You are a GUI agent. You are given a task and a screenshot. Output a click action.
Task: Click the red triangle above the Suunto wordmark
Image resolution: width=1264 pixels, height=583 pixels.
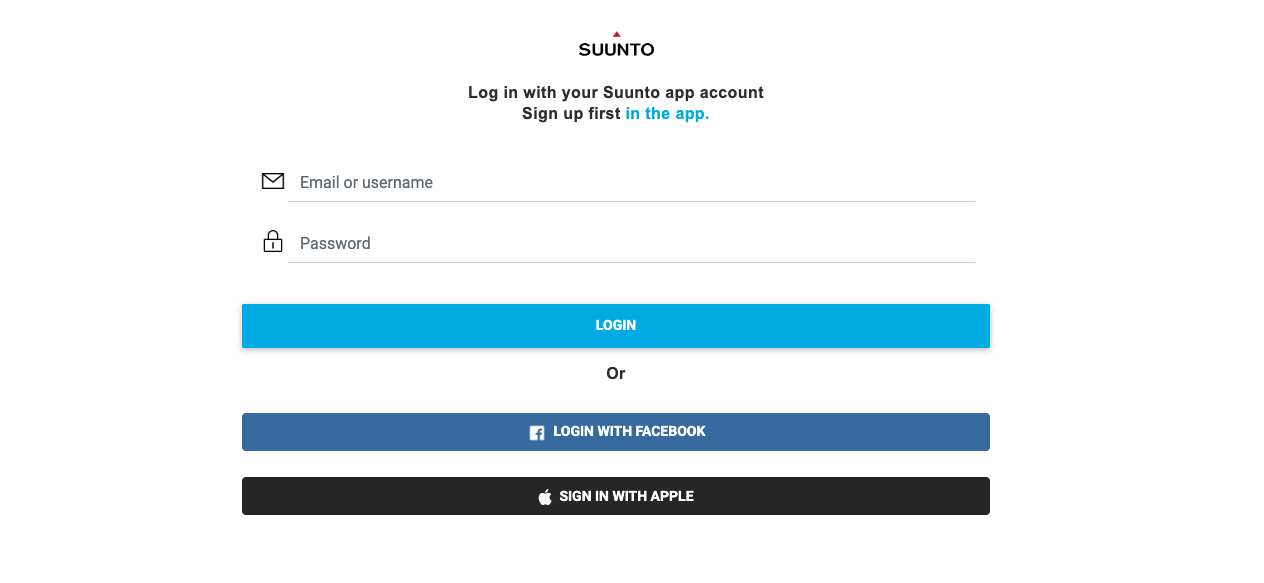(x=616, y=34)
